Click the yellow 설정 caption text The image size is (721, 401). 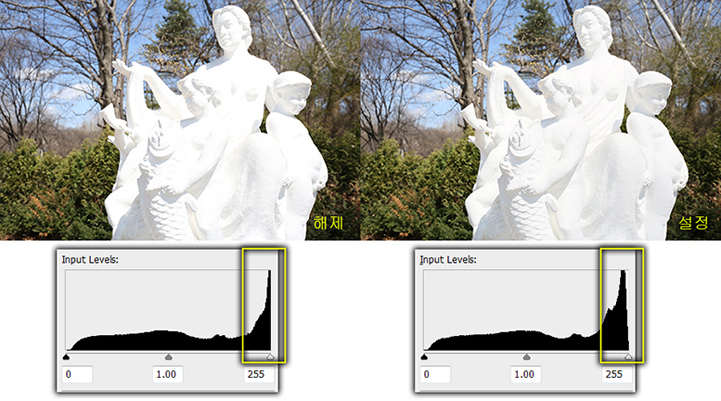(694, 223)
